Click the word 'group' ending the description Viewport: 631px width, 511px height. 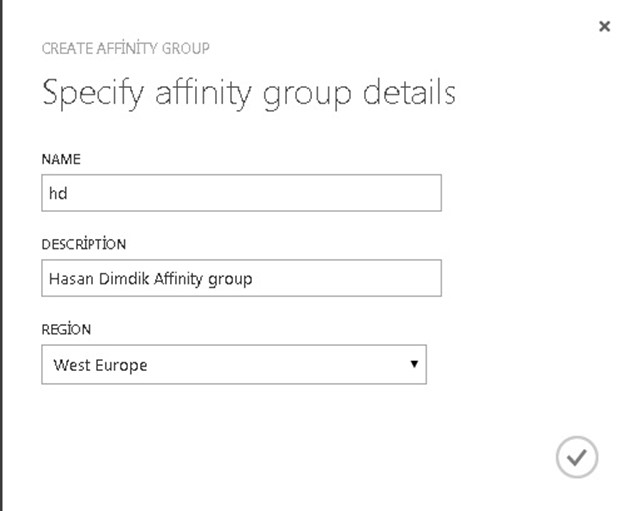click(231, 280)
